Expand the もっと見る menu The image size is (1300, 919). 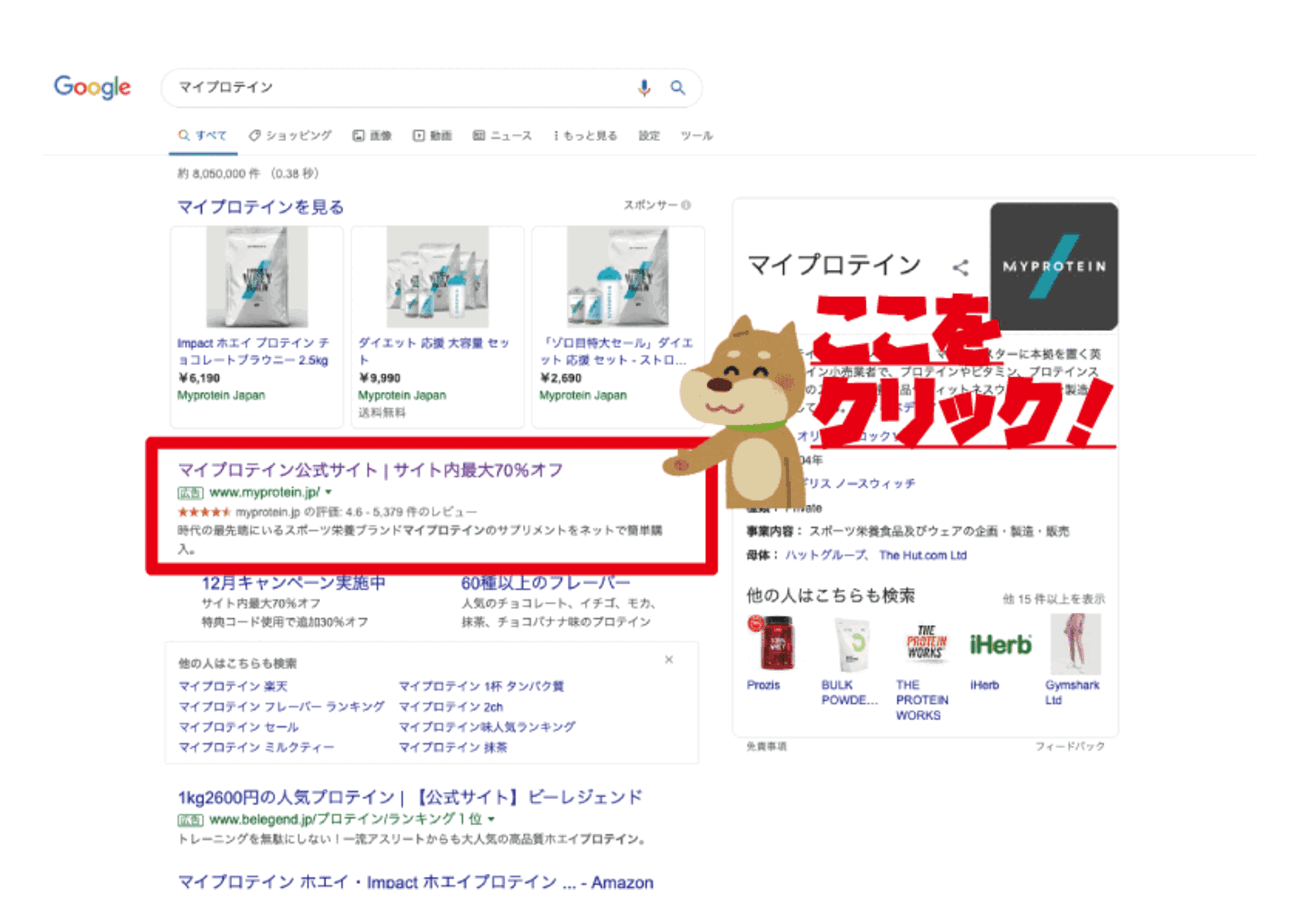point(585,136)
